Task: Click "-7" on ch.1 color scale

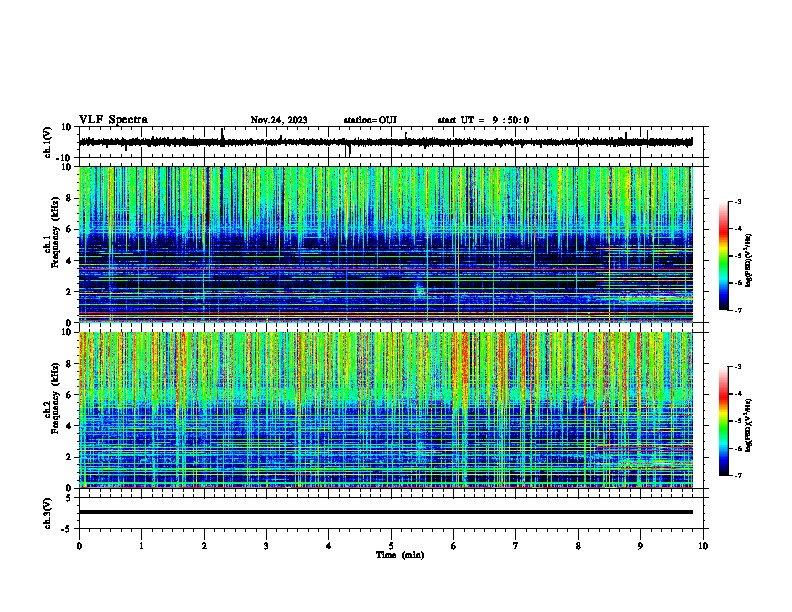Action: [737, 310]
